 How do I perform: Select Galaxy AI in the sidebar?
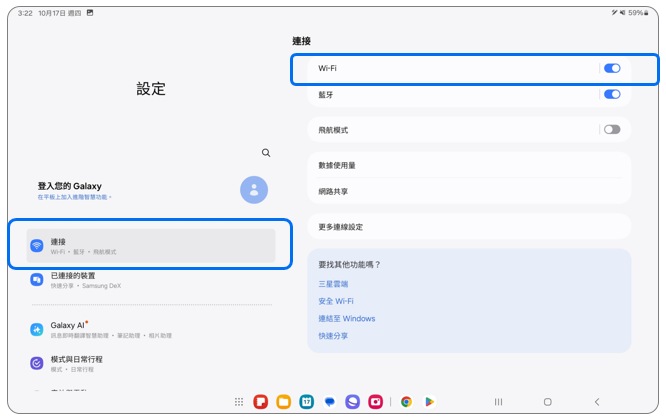point(151,329)
